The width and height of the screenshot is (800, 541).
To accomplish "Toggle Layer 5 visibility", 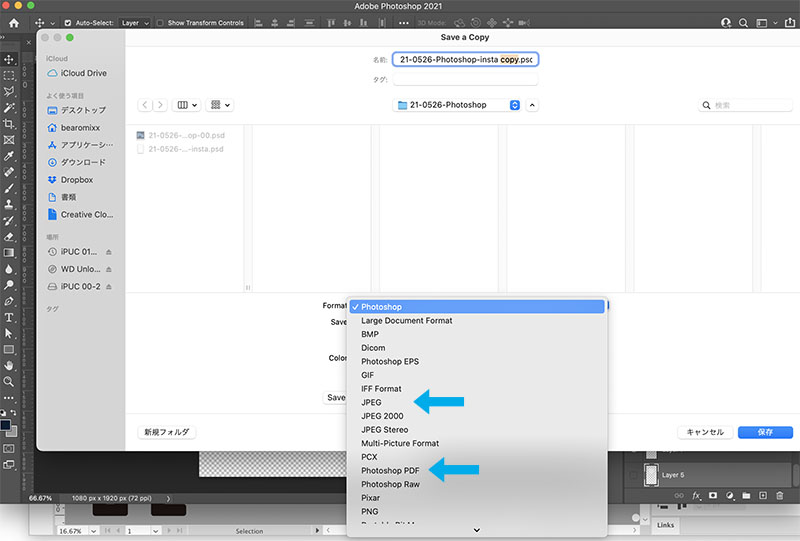I will click(x=634, y=475).
